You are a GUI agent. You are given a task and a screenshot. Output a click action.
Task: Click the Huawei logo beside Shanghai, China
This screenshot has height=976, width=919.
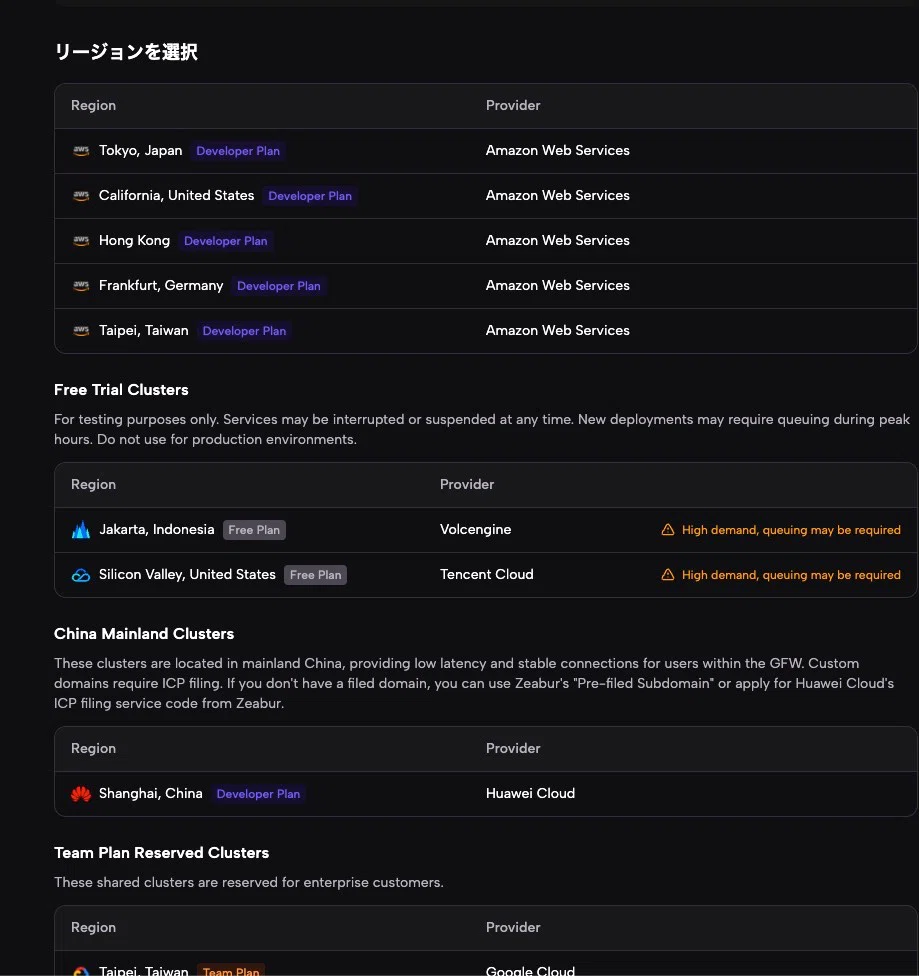(81, 794)
